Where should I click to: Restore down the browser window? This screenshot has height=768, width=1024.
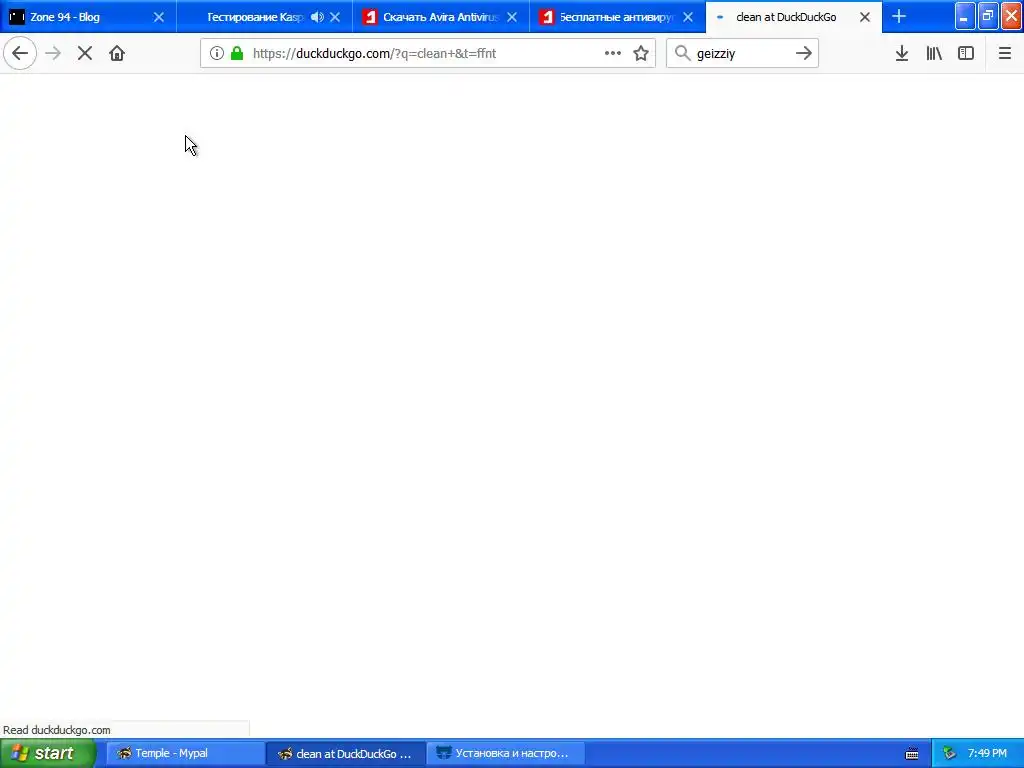(987, 16)
